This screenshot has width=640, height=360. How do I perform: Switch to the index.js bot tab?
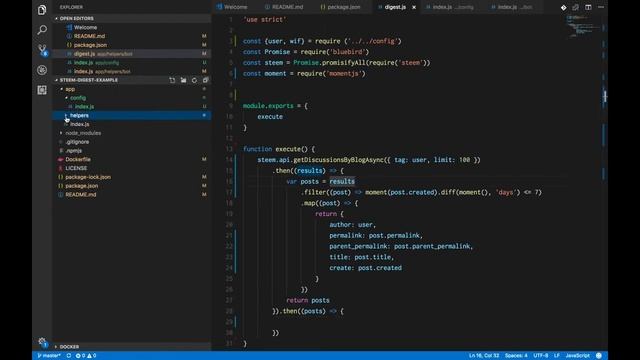[513, 7]
